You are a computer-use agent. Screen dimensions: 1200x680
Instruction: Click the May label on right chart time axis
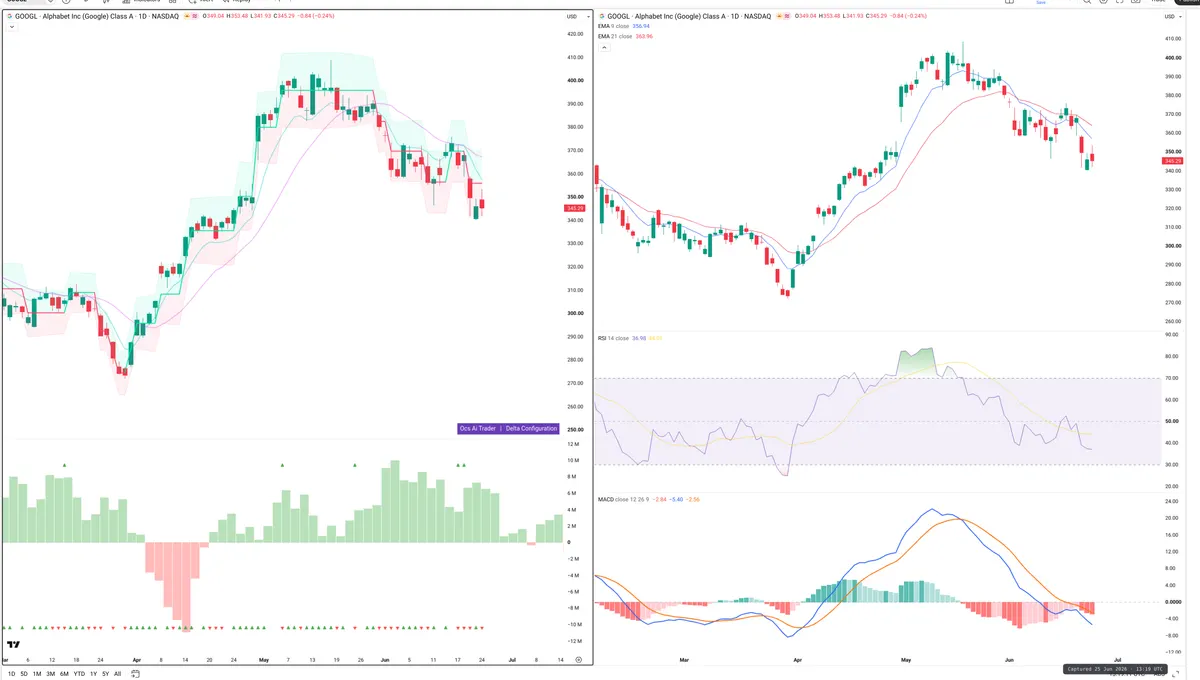pos(907,660)
